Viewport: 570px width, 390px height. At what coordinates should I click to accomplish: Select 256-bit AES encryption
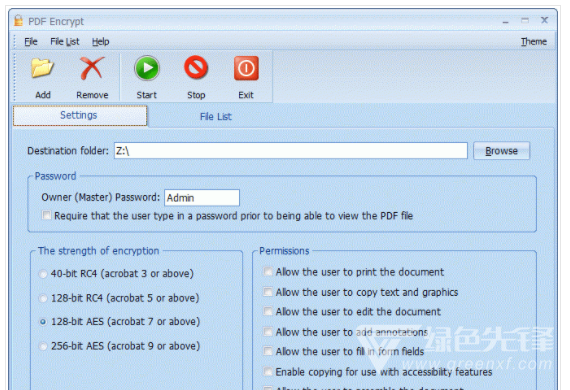(43, 346)
